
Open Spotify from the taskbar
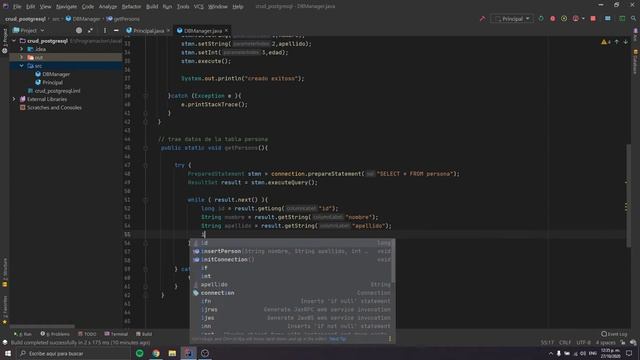[x=140, y=353]
